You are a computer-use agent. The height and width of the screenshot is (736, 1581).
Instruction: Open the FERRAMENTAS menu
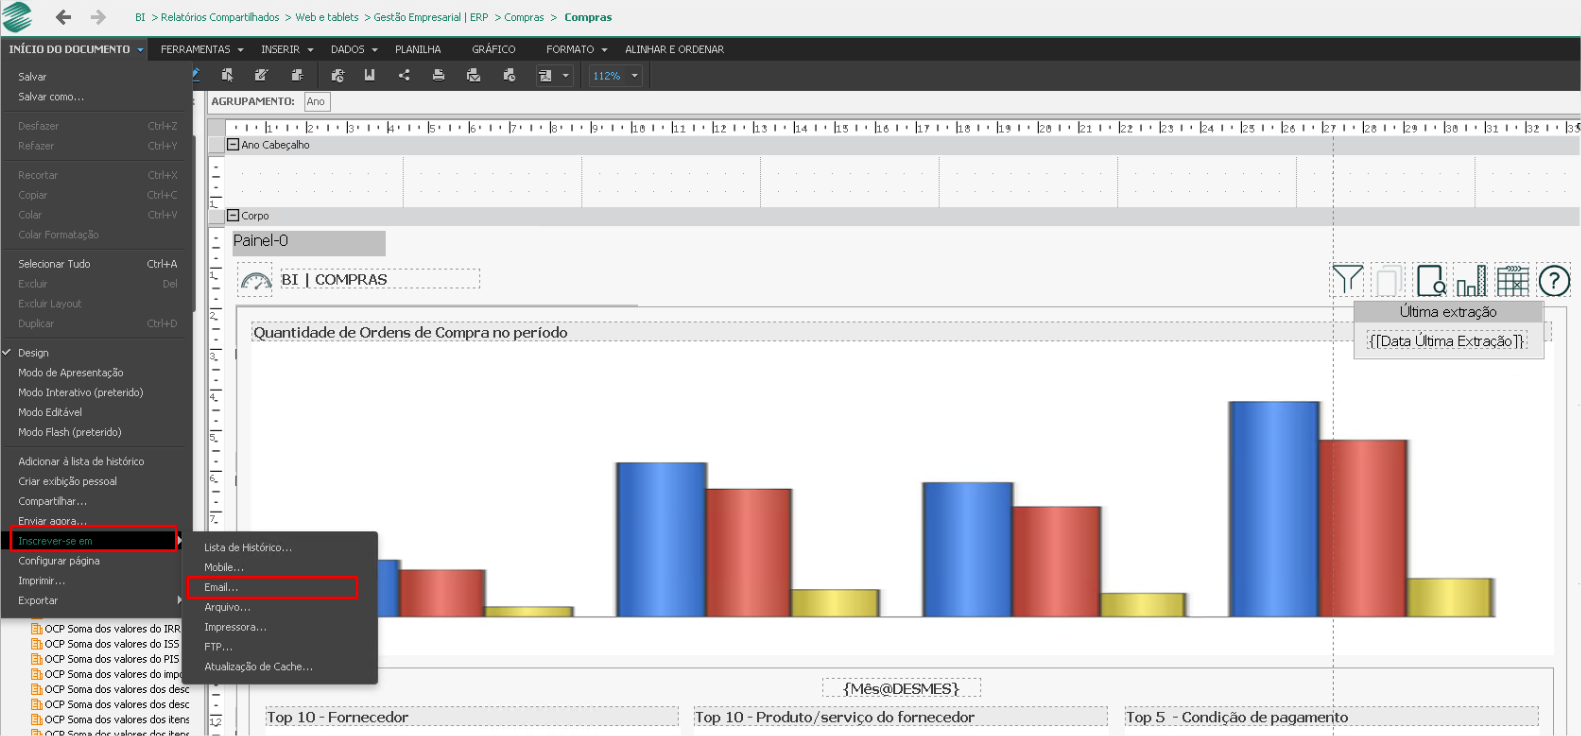[x=201, y=49]
